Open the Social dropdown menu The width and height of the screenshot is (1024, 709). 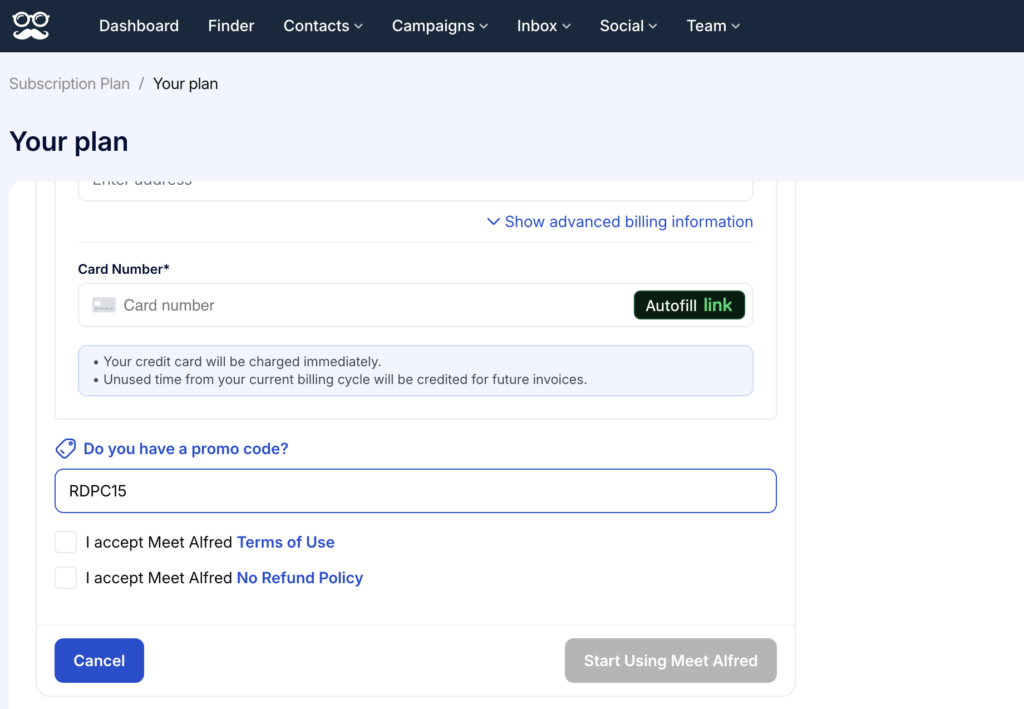629,26
